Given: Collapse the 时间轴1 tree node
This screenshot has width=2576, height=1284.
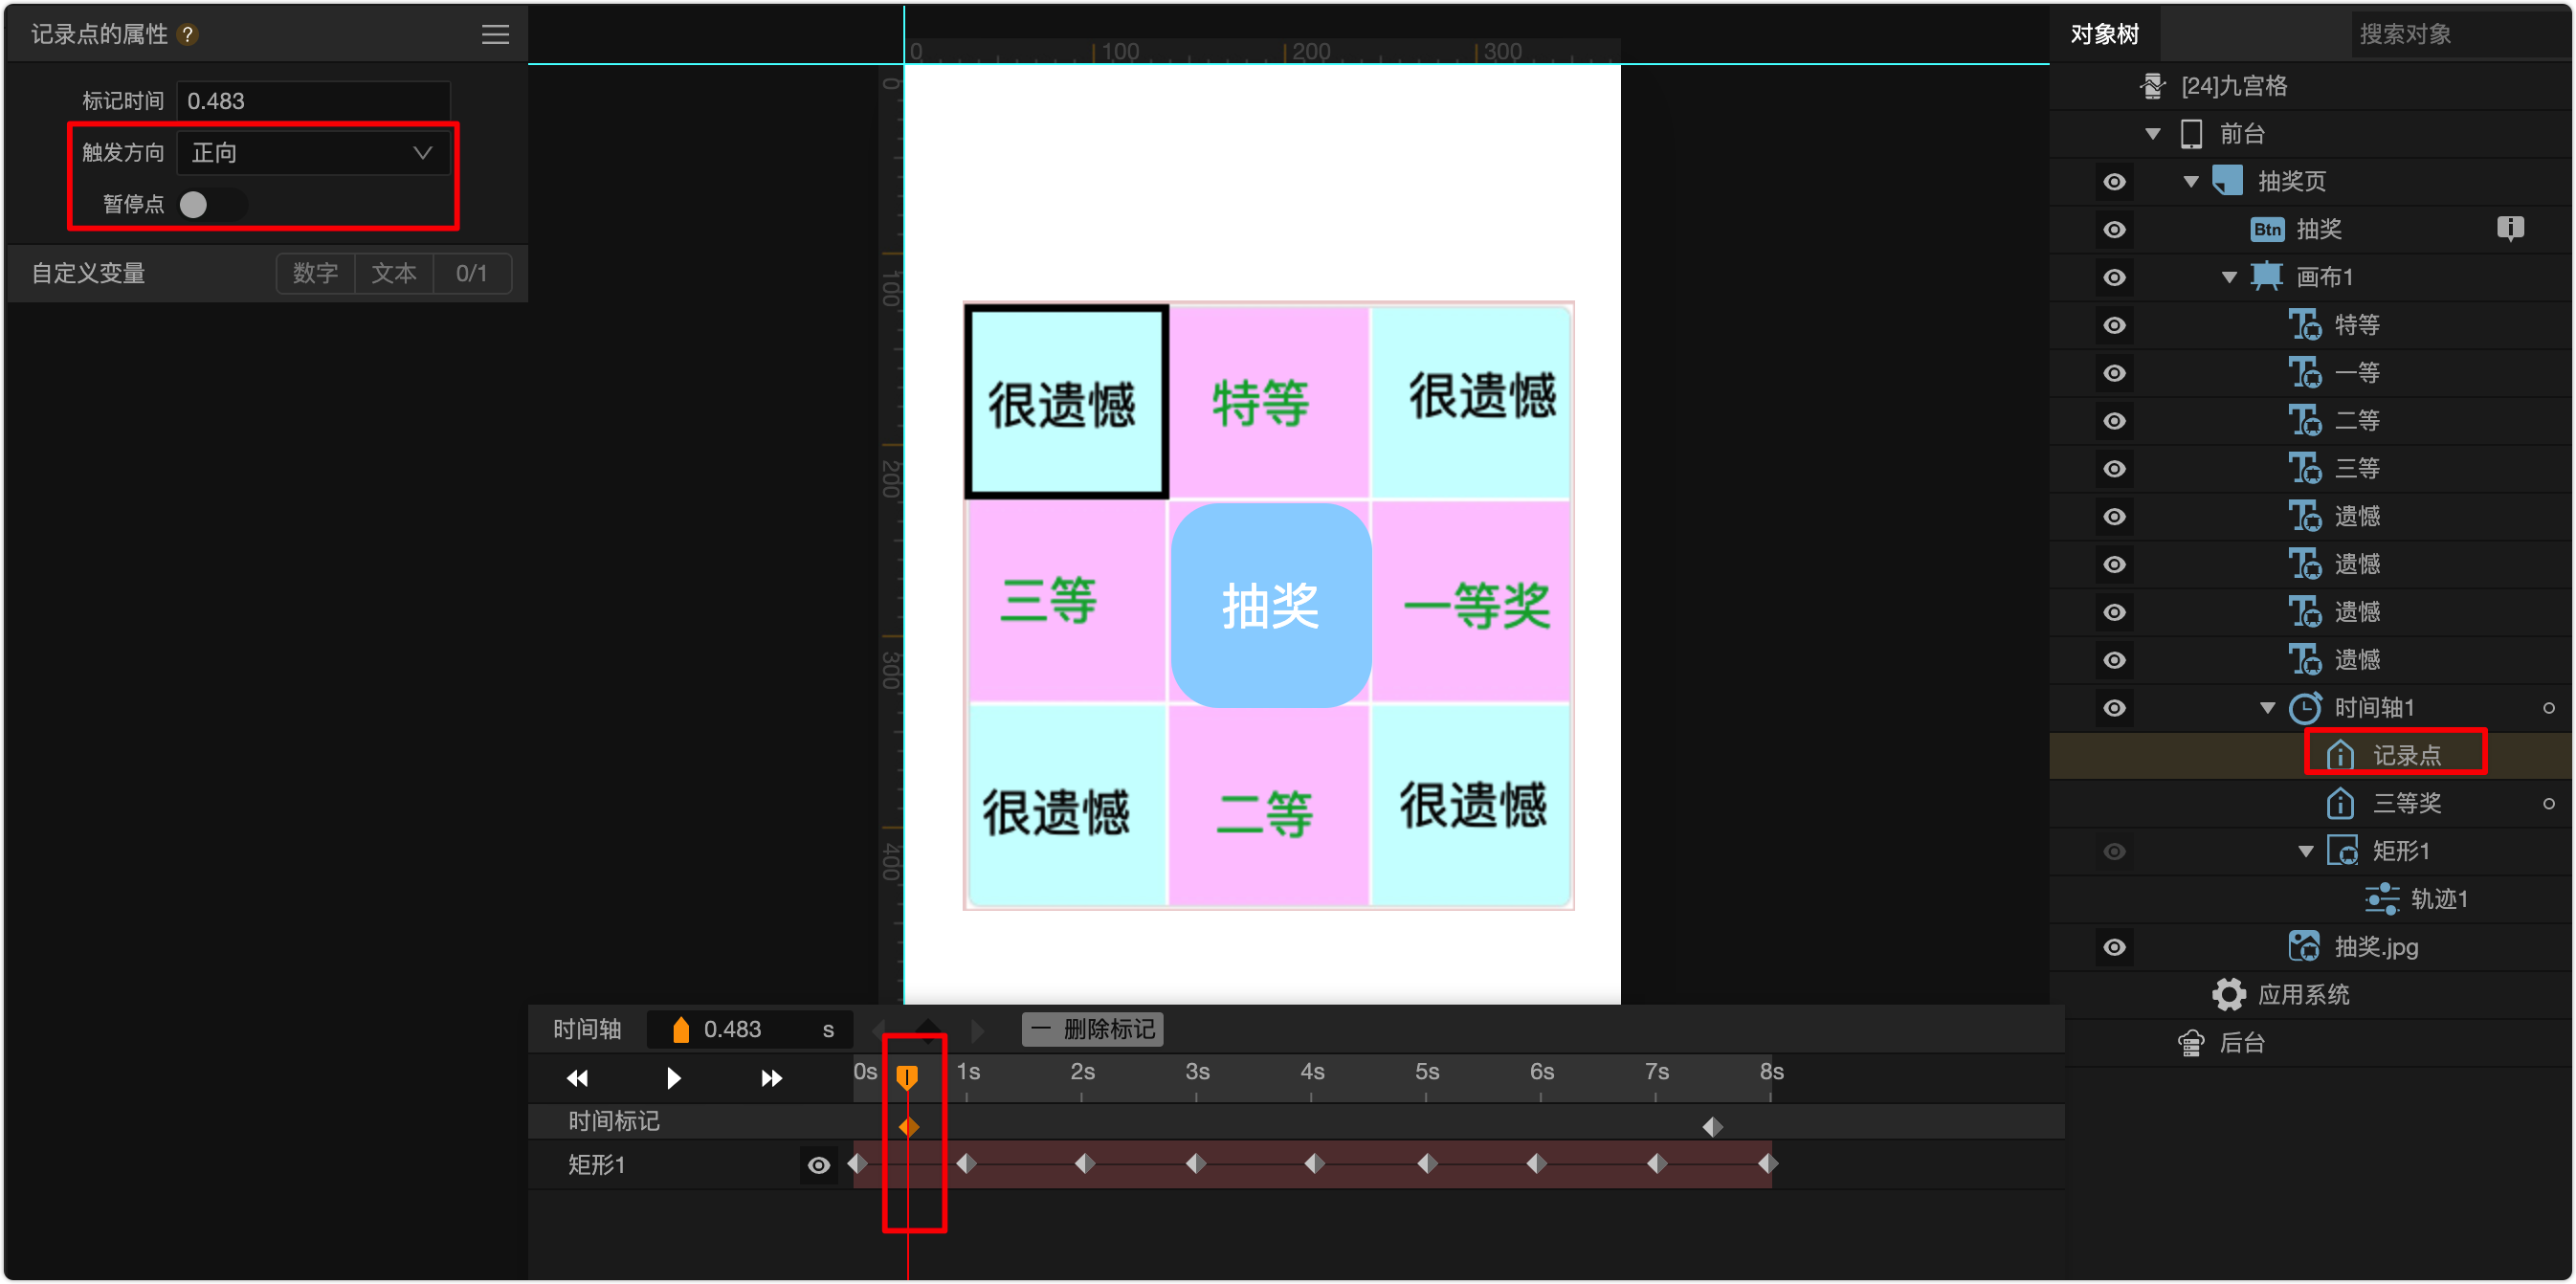Looking at the screenshot, I should click(2267, 708).
